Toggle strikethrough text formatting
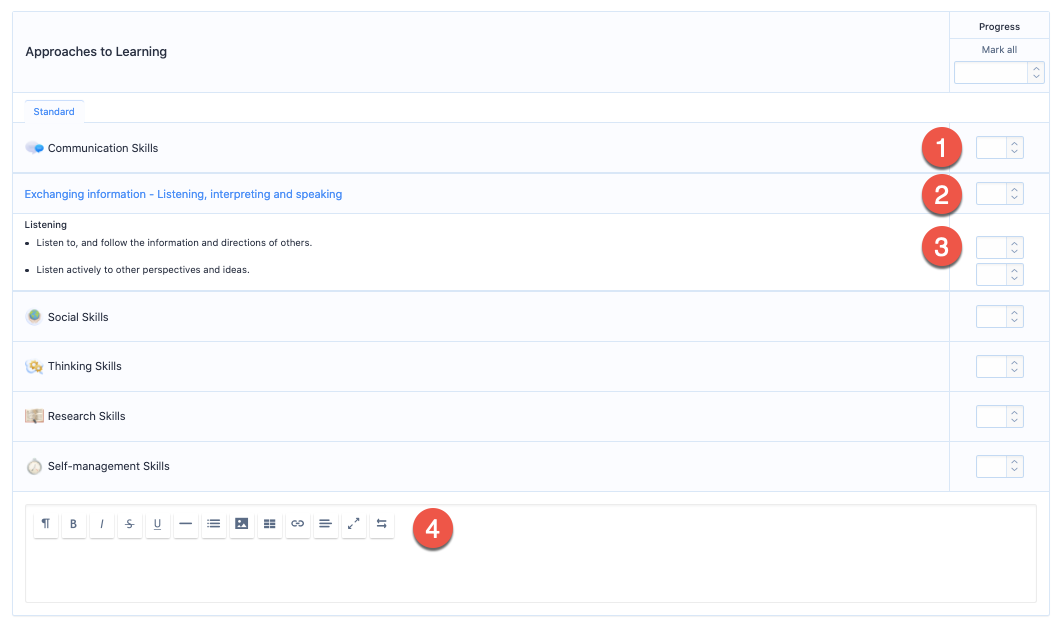This screenshot has width=1061, height=625. pyautogui.click(x=130, y=524)
